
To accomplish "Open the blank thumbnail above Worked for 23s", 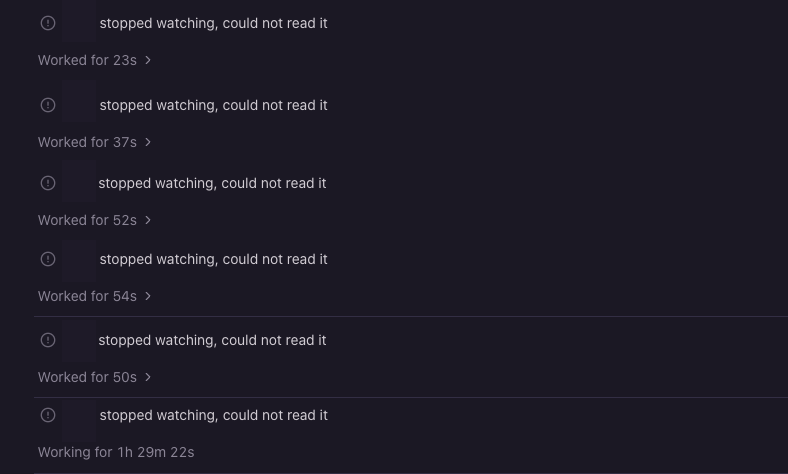I will (79, 21).
